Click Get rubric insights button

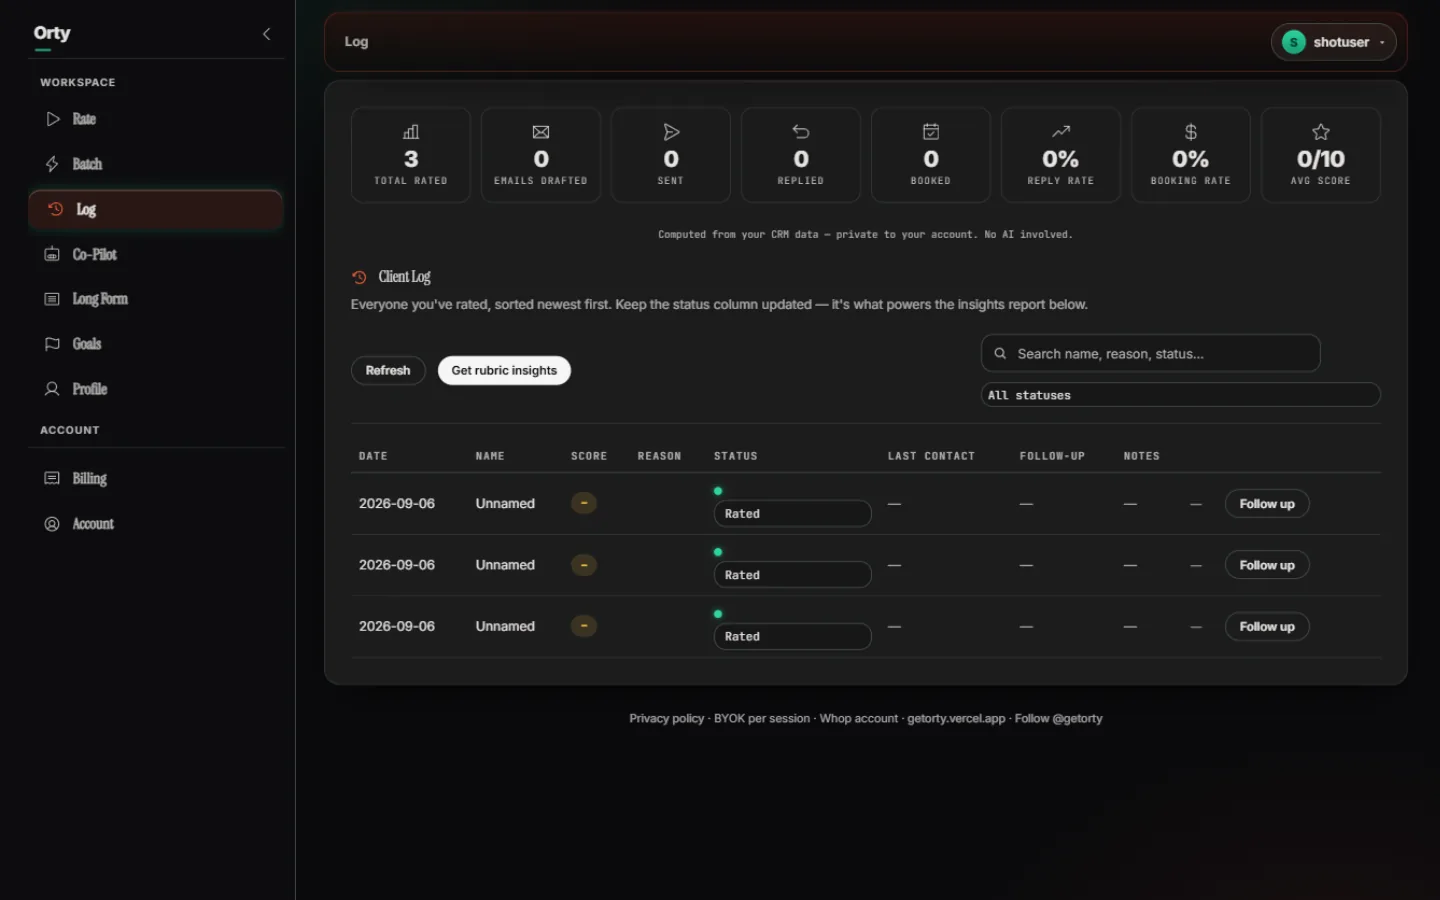click(x=504, y=370)
